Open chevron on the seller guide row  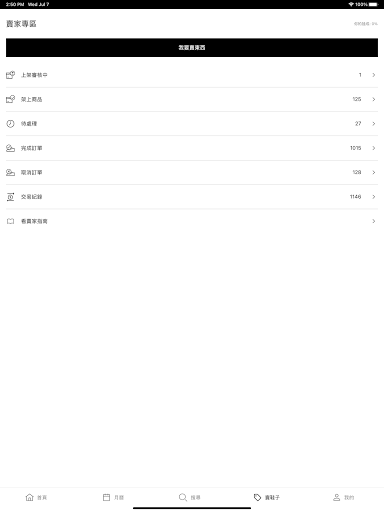374,221
